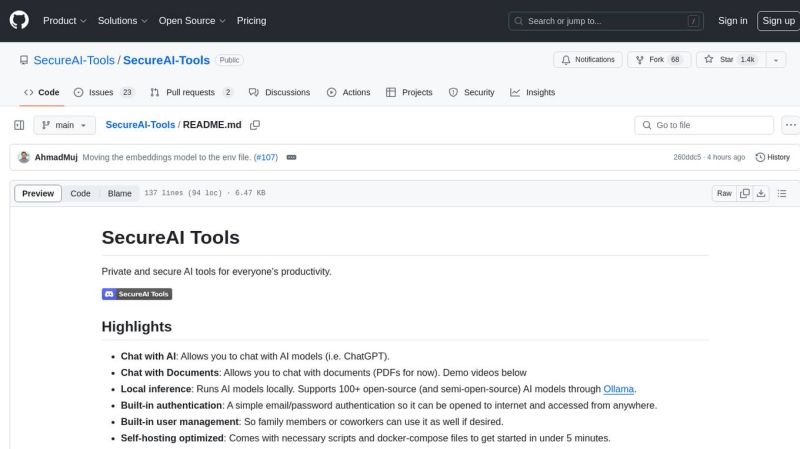Copy raw file contents icon
This screenshot has width=800, height=449.
pyautogui.click(x=745, y=193)
